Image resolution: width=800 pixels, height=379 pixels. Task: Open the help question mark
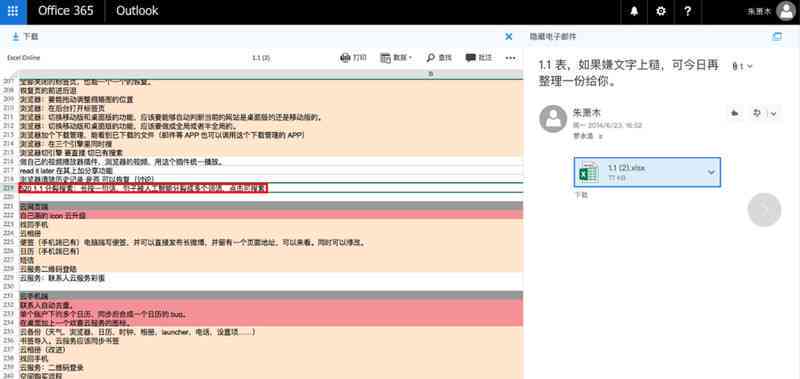[687, 11]
